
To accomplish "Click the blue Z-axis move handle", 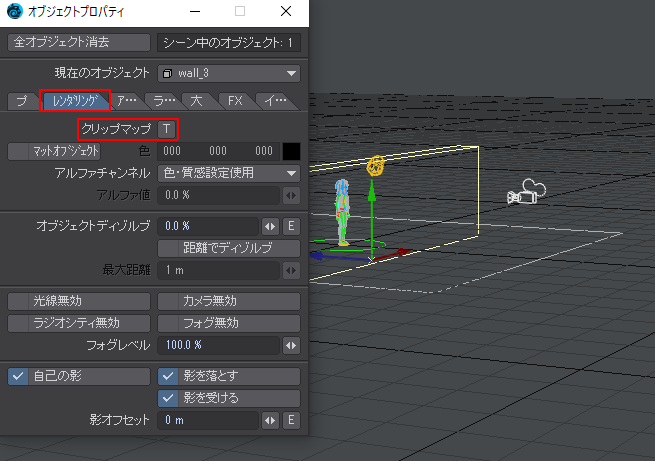I will [x=318, y=256].
